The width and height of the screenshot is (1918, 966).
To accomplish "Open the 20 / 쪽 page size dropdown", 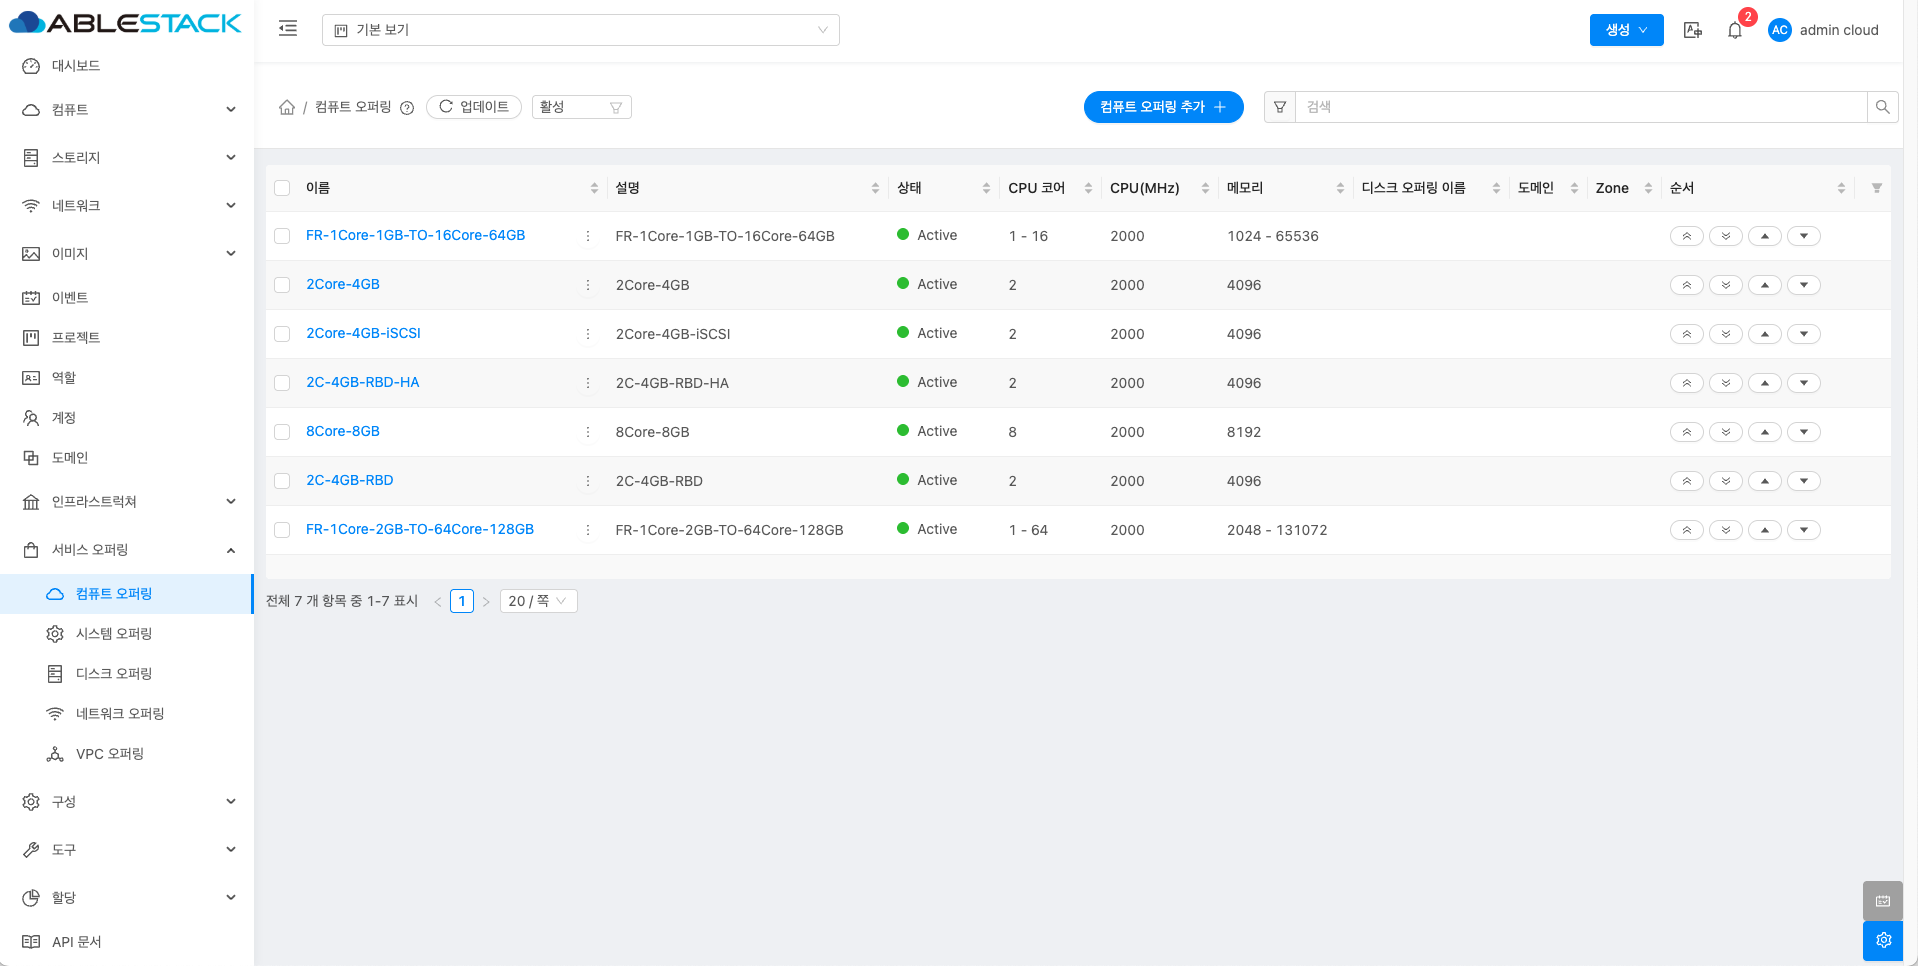I will tap(538, 601).
